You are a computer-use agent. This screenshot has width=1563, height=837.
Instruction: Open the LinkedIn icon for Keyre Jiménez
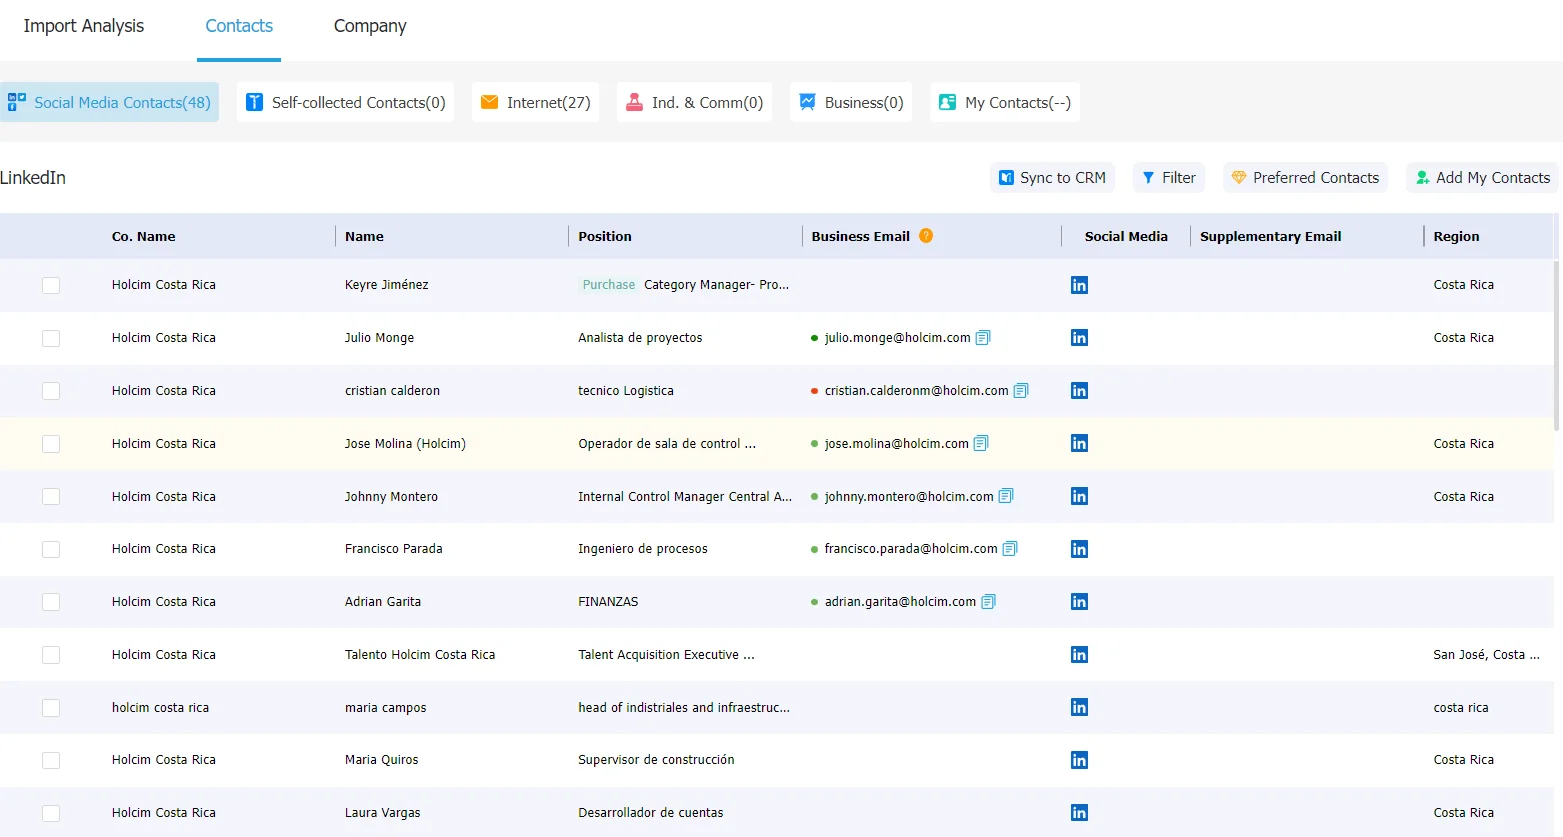tap(1079, 285)
